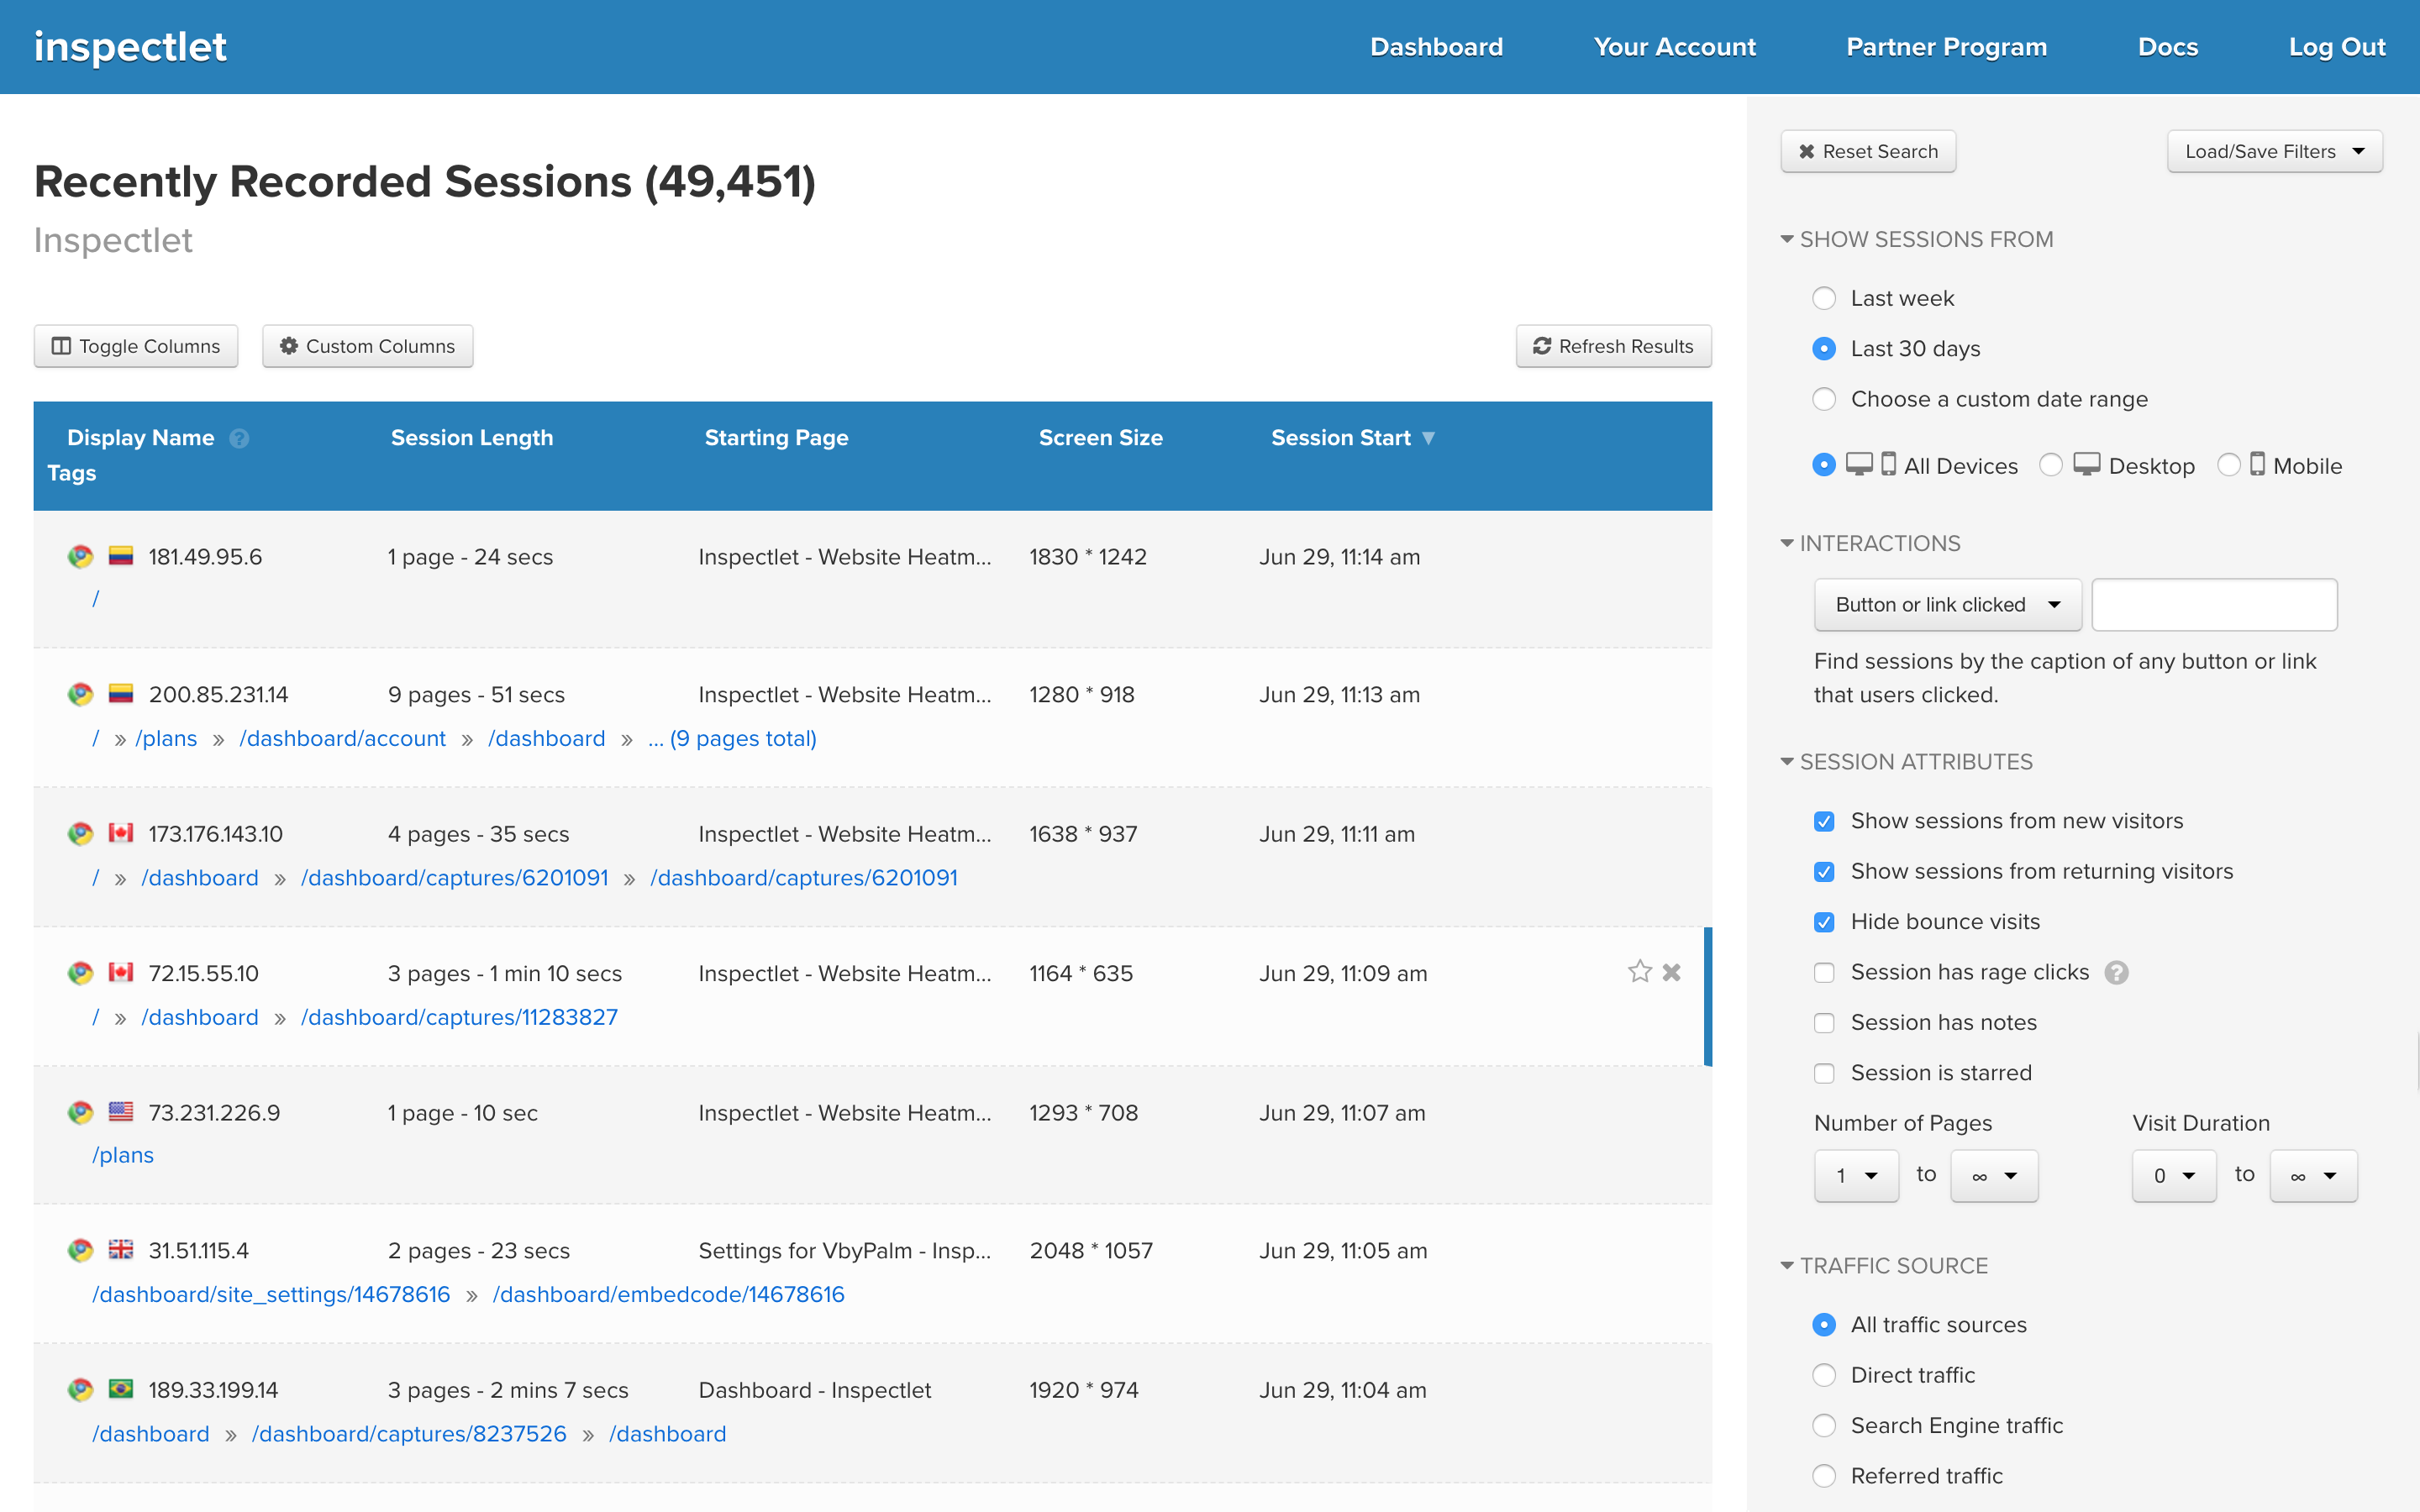Star the 72.15.55.10 session
This screenshot has width=2420, height=1512.
[x=1639, y=972]
